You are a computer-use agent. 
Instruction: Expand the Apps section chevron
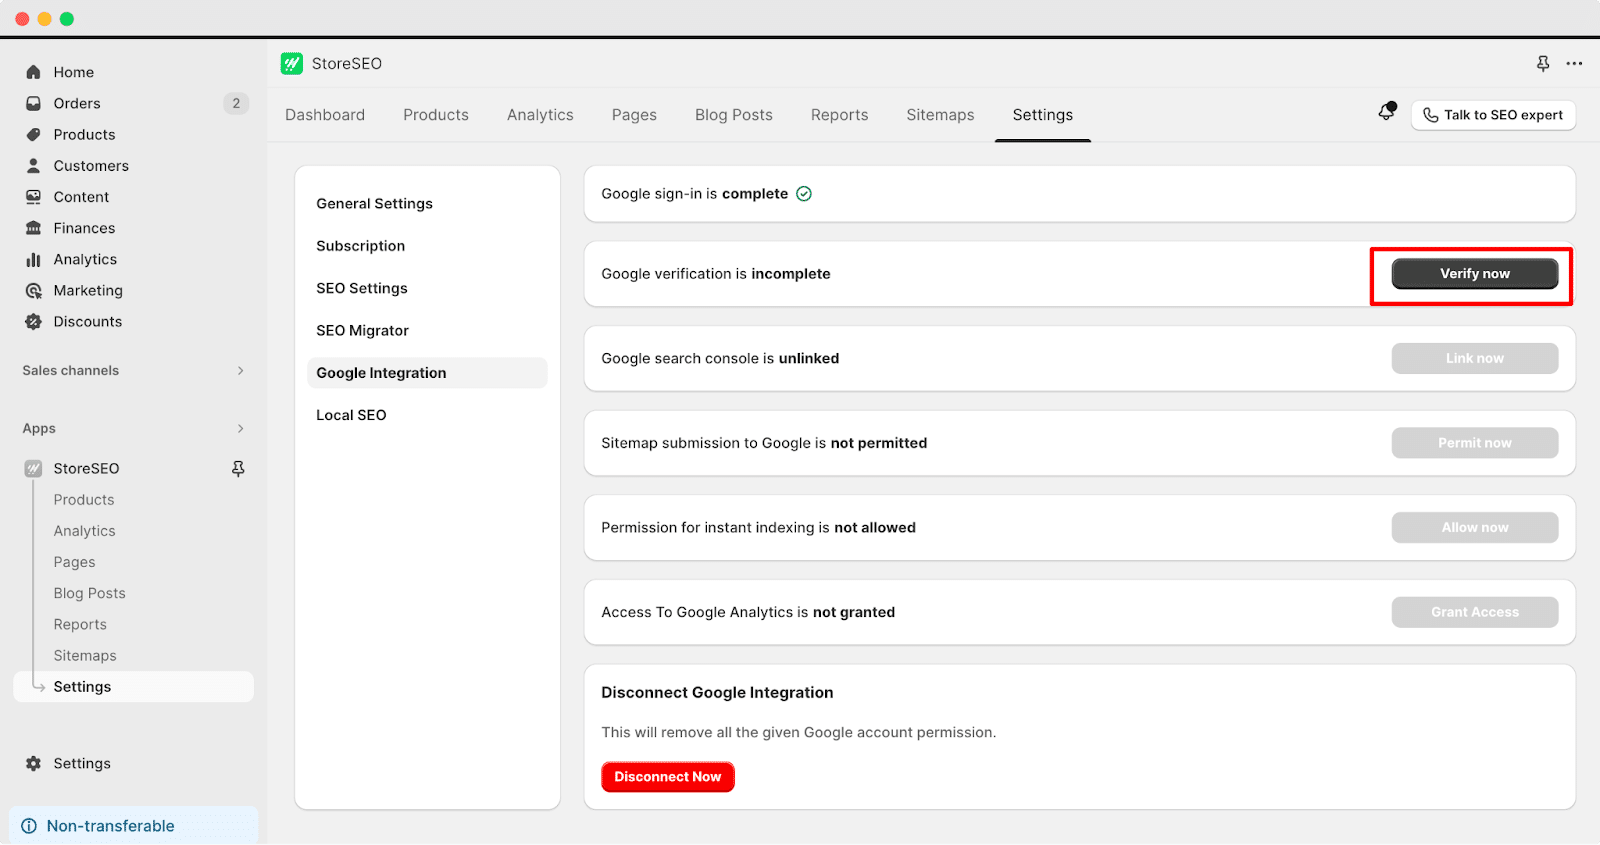point(240,428)
